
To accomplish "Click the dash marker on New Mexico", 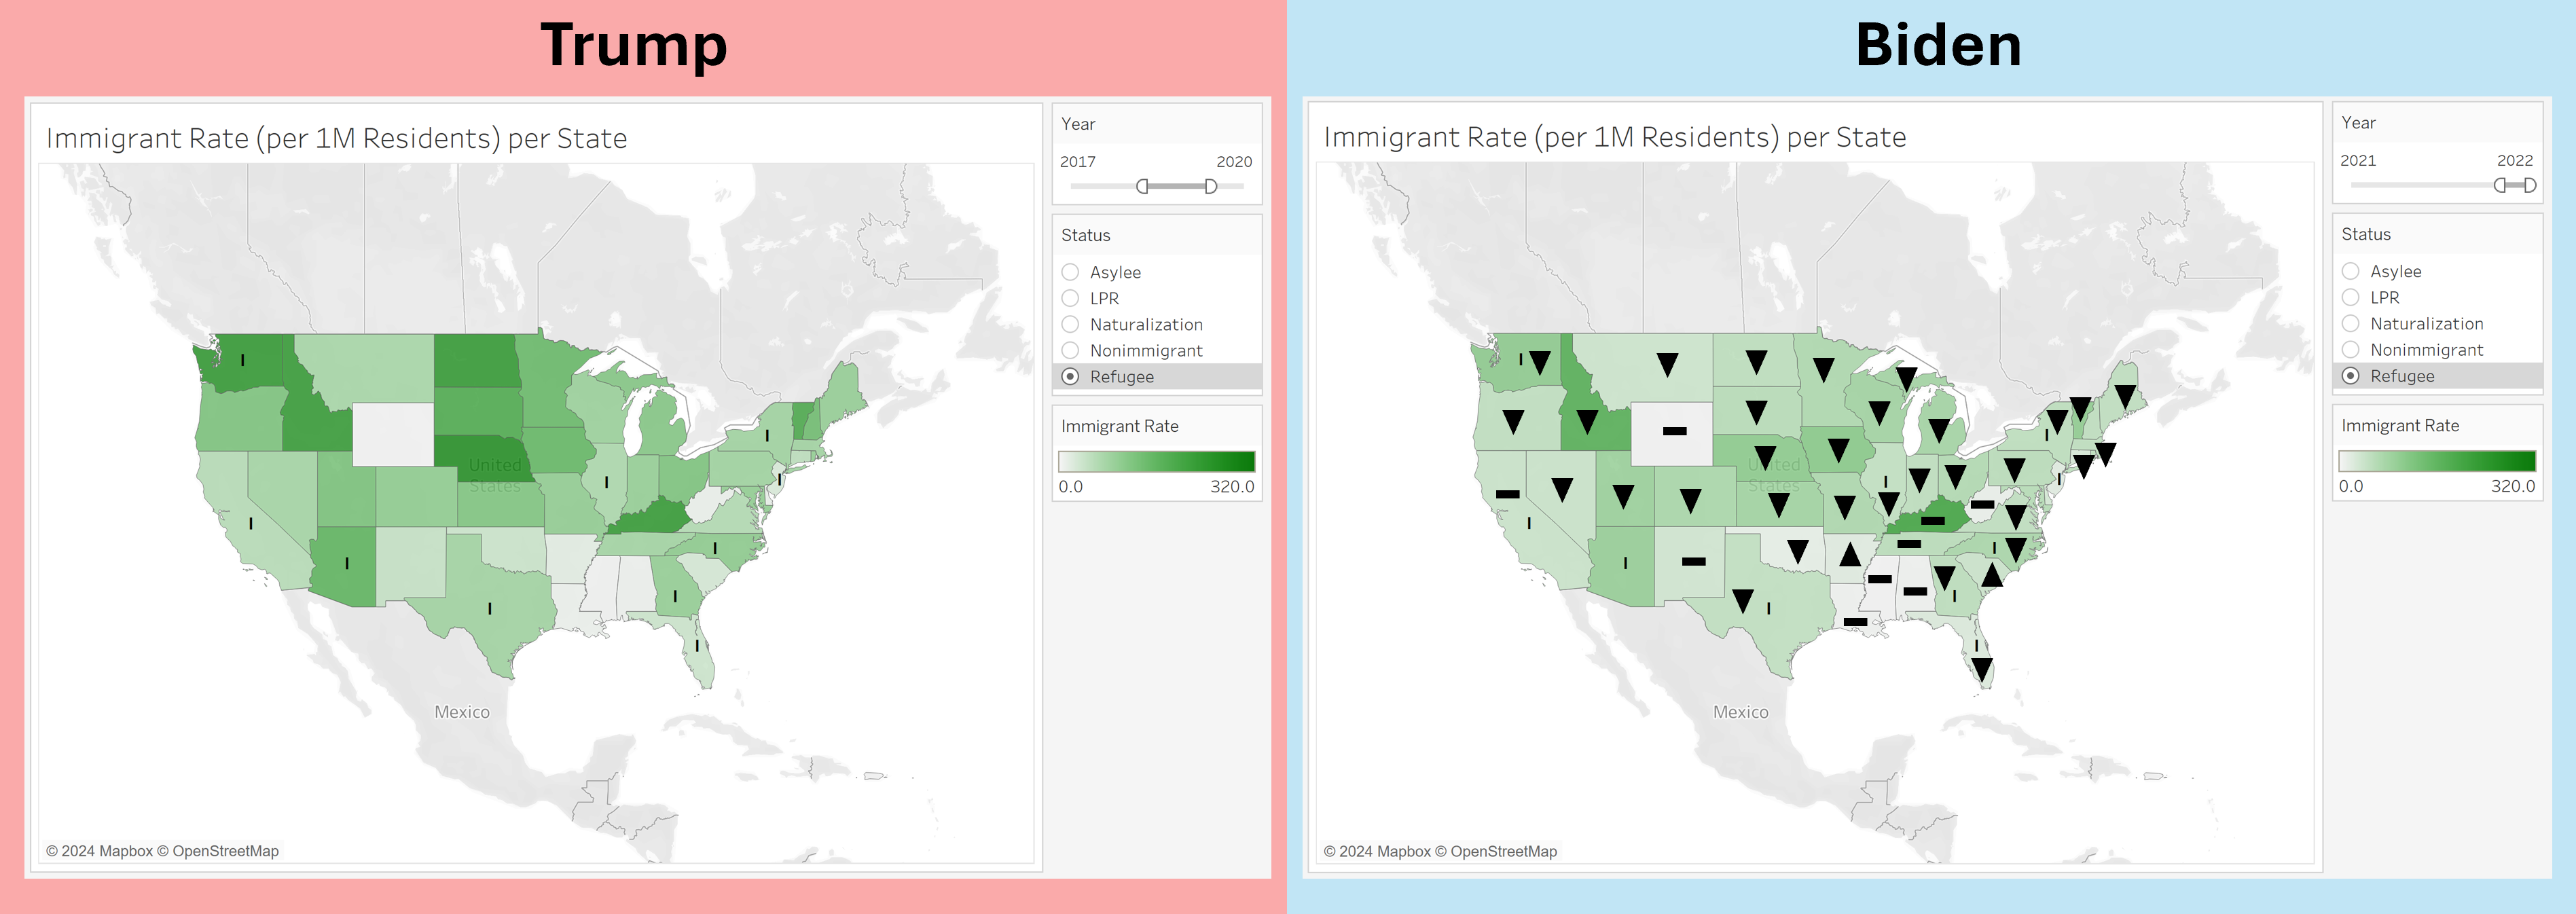I will [1693, 561].
